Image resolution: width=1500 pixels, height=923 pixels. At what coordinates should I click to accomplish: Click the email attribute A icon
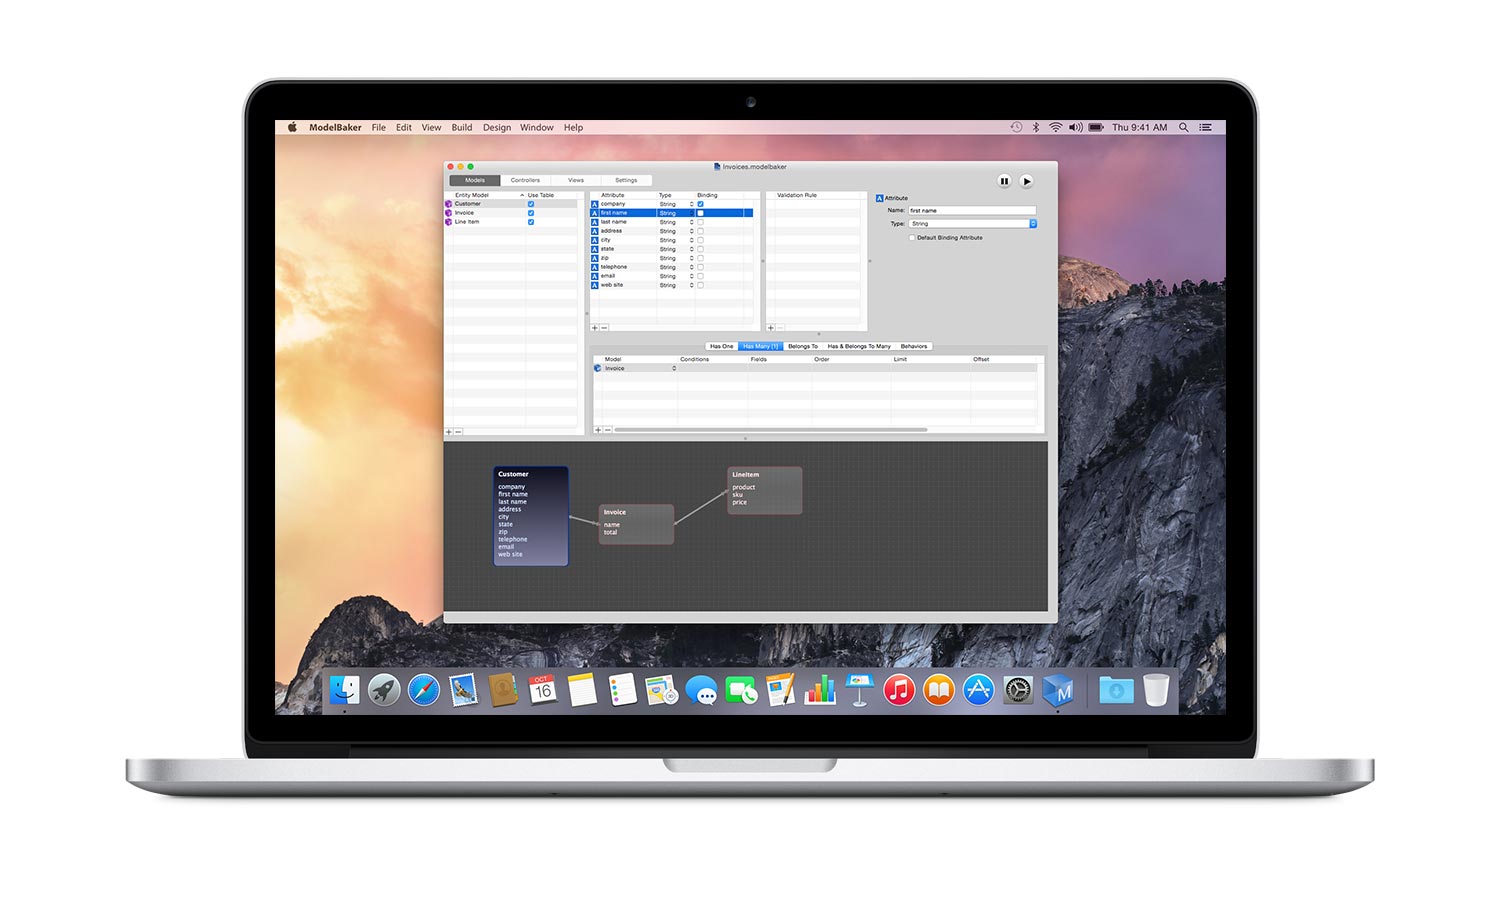click(x=594, y=276)
